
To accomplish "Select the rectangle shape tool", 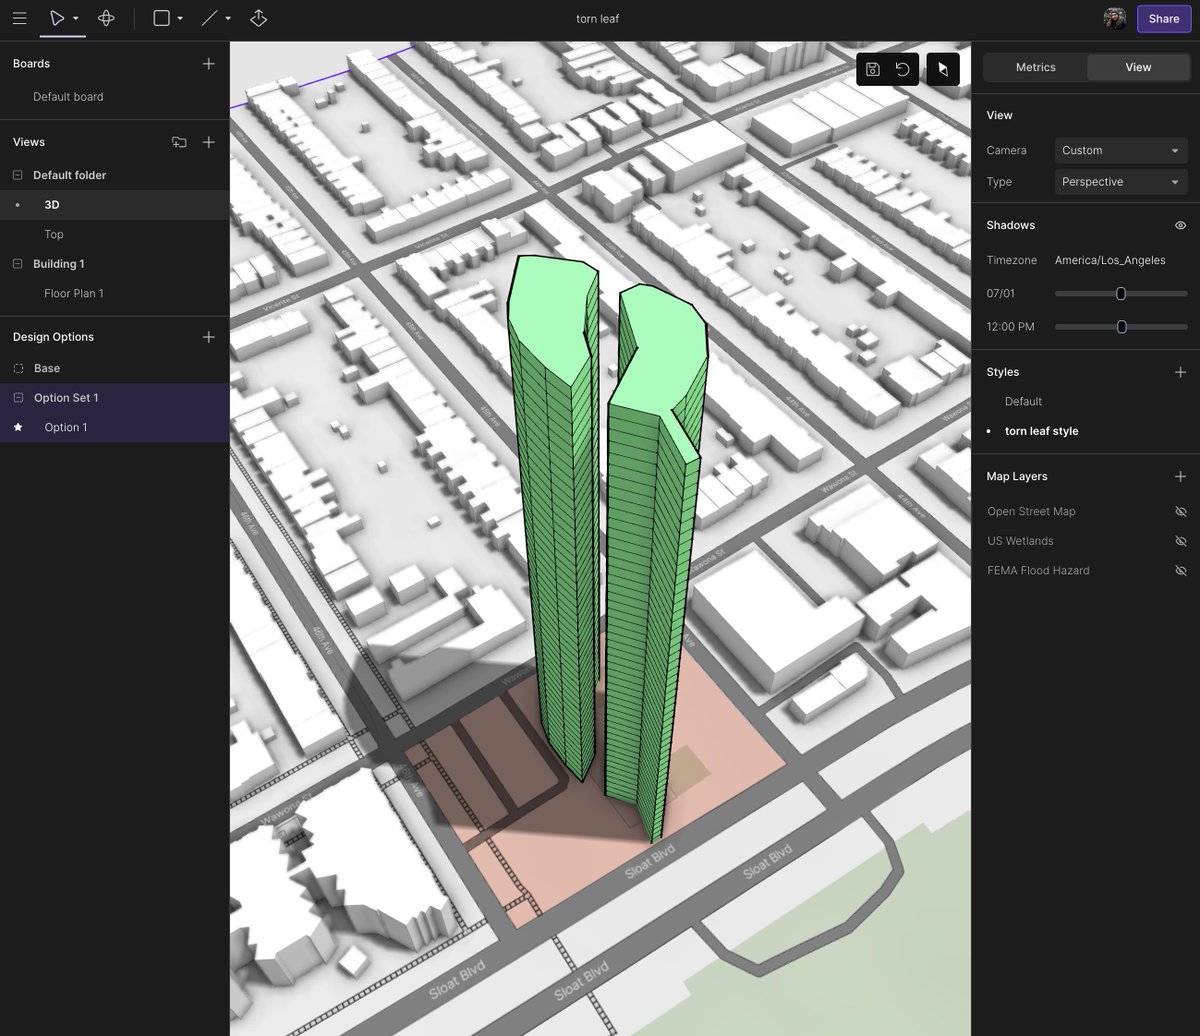I will 161,18.
